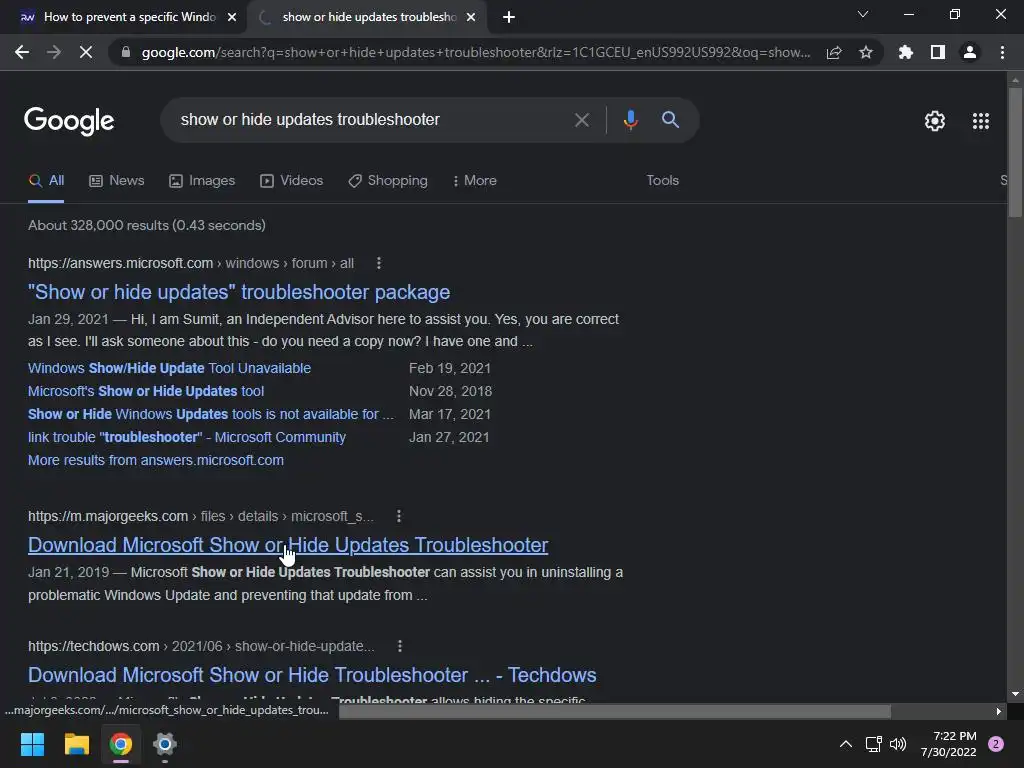Open '"Show or hide updates" troubleshooter package' result

[239, 292]
